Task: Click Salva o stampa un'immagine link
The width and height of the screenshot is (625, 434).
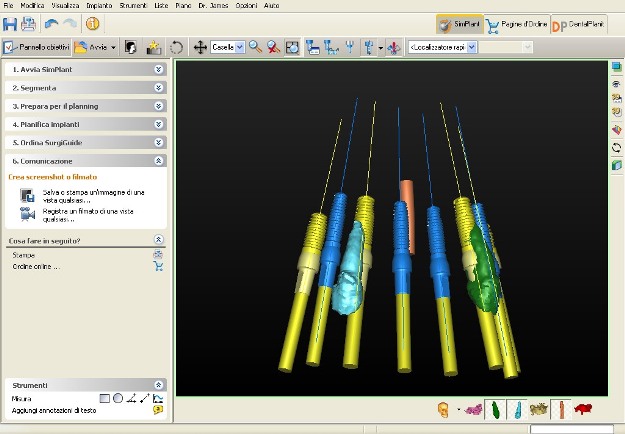Action: [x=93, y=196]
